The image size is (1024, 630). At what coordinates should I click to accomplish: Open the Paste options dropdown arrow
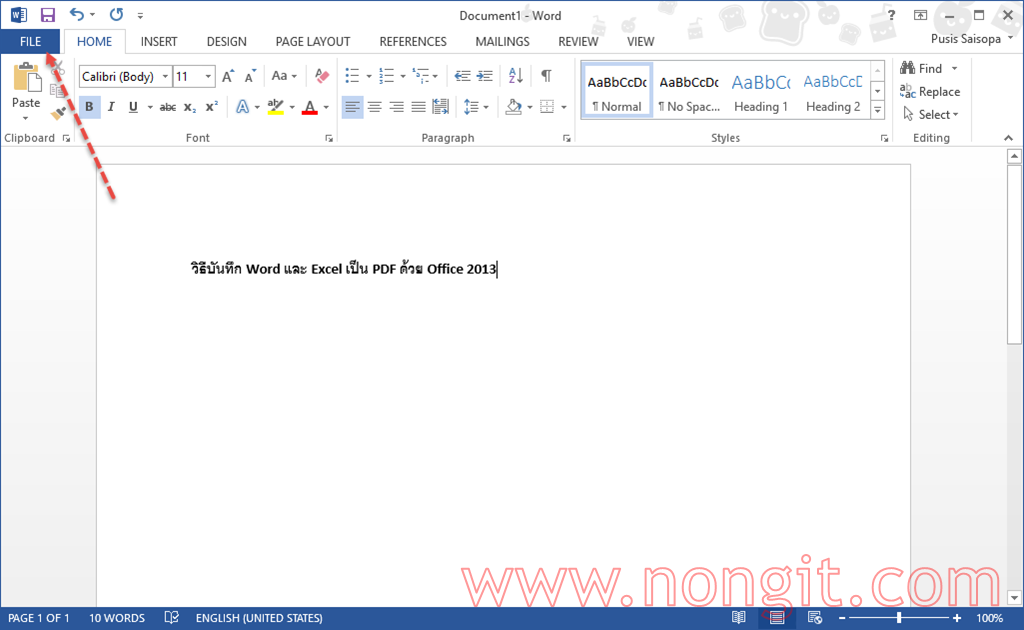click(x=25, y=119)
